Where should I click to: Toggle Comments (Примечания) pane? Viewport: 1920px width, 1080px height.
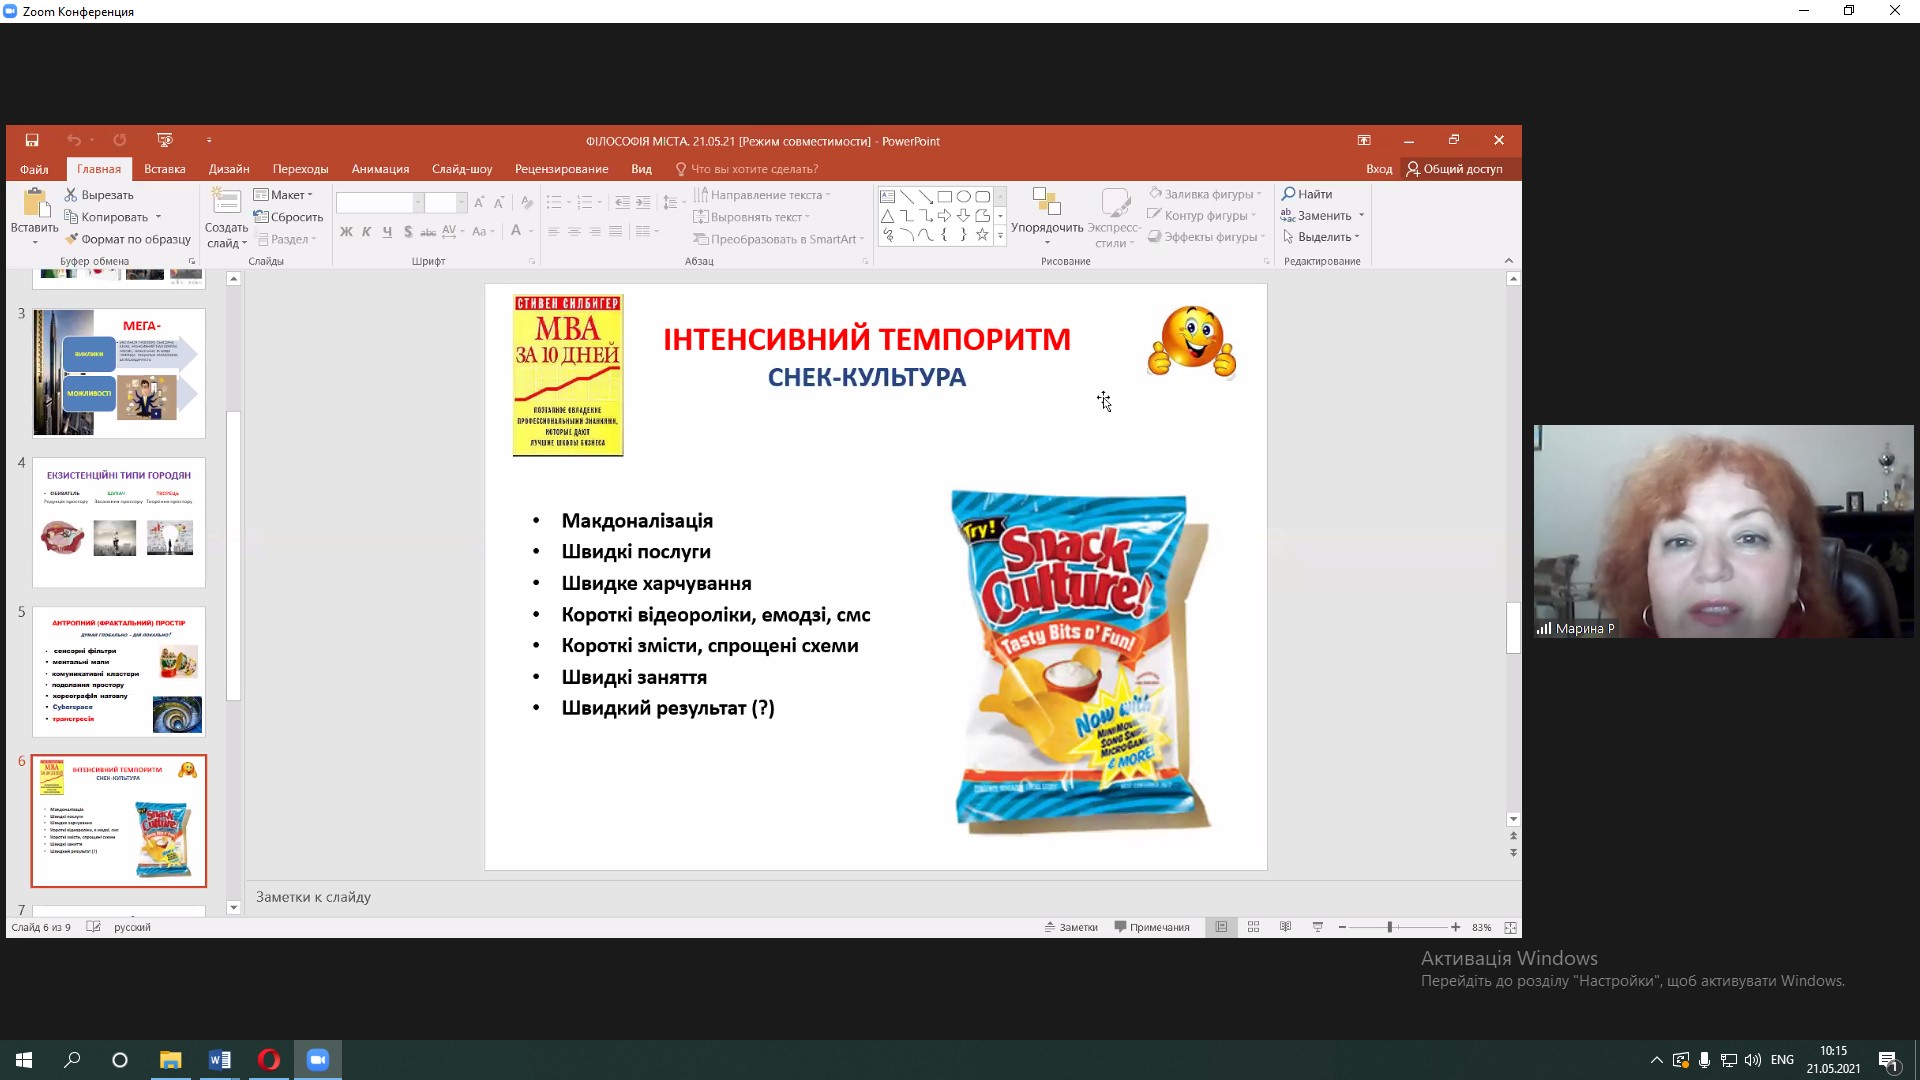click(1152, 928)
